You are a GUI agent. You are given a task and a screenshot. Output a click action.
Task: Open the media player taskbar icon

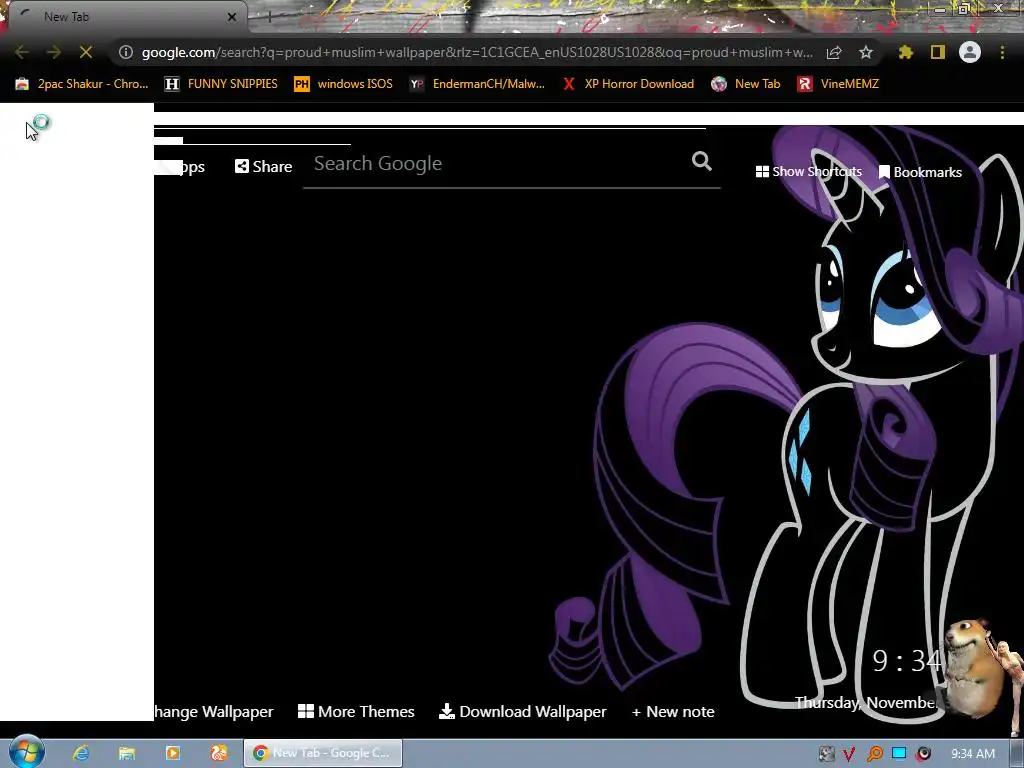[173, 753]
